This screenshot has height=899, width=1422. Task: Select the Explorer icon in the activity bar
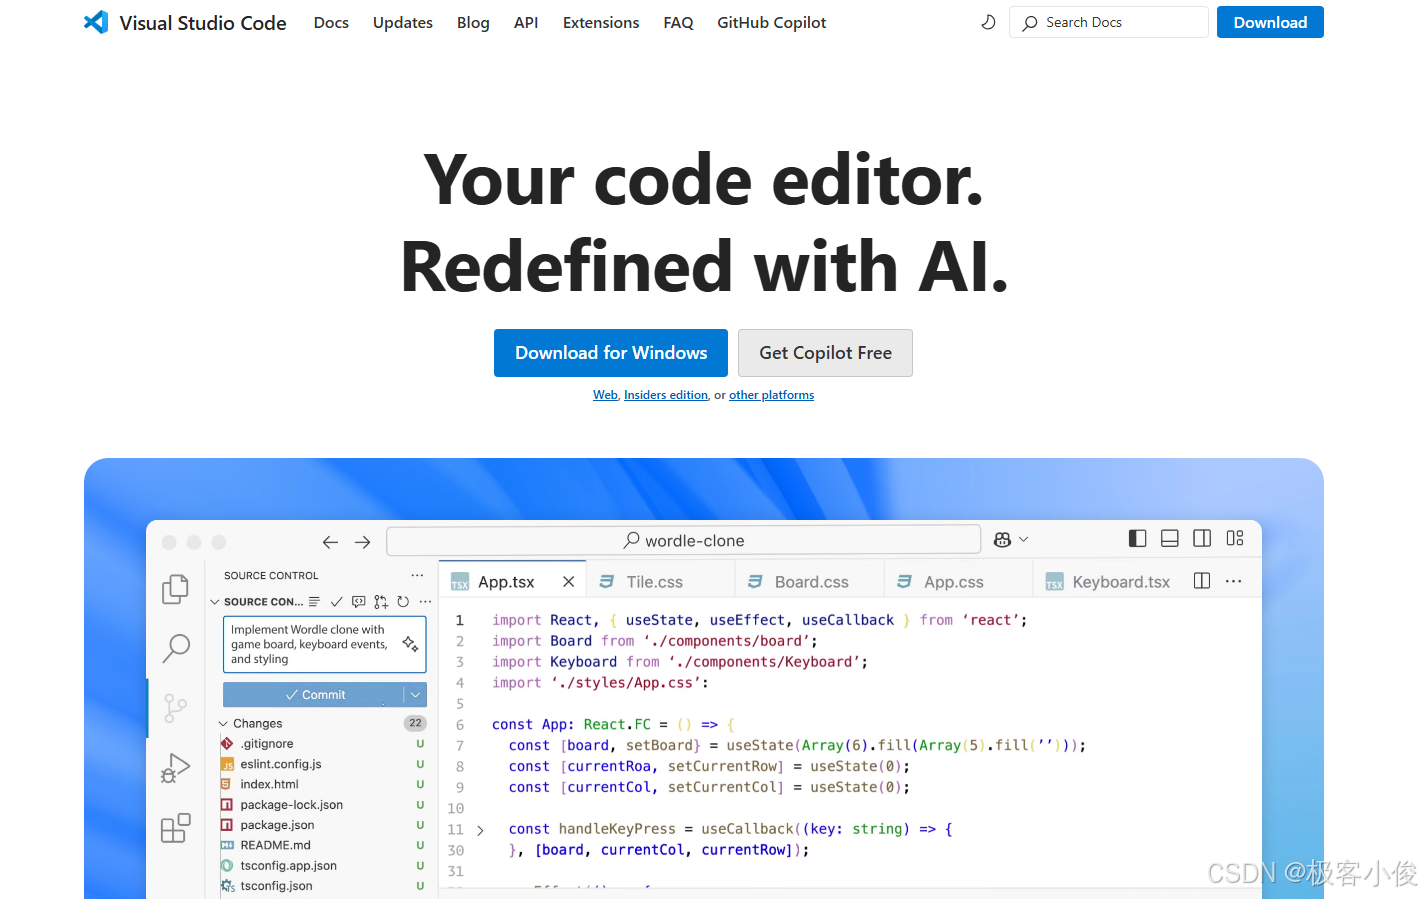175,590
